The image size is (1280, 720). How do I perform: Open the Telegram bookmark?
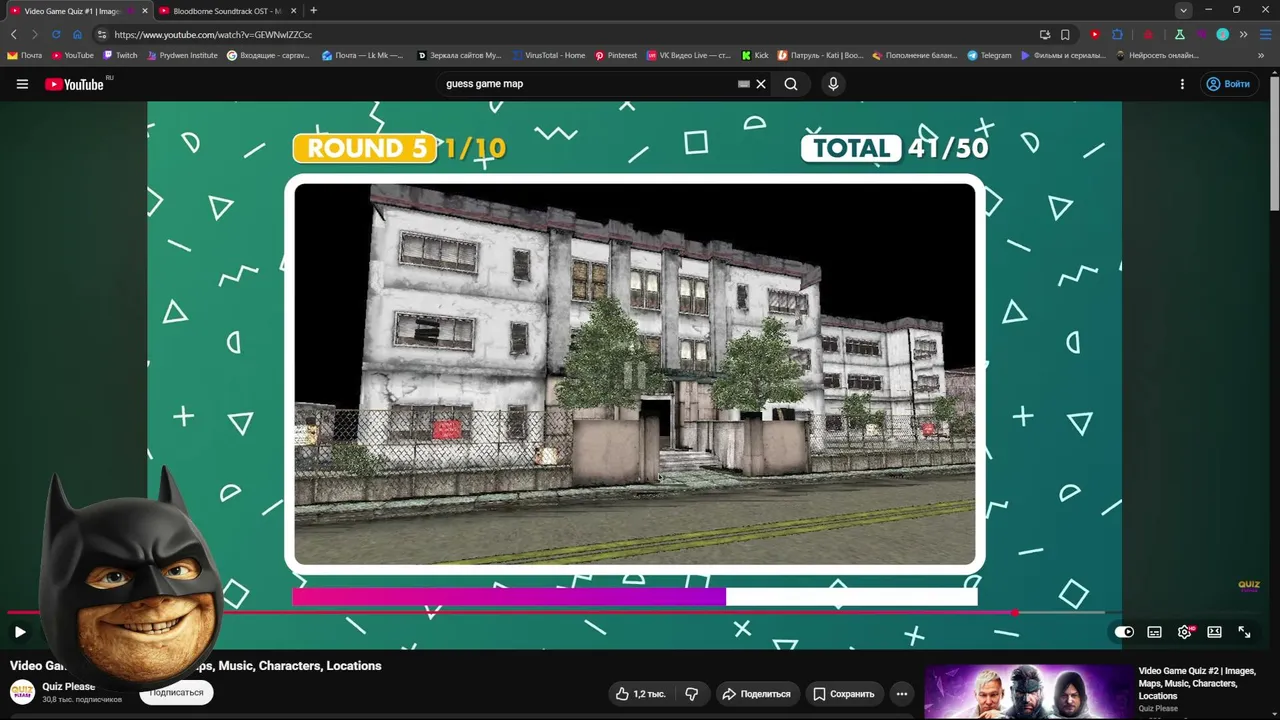point(989,56)
